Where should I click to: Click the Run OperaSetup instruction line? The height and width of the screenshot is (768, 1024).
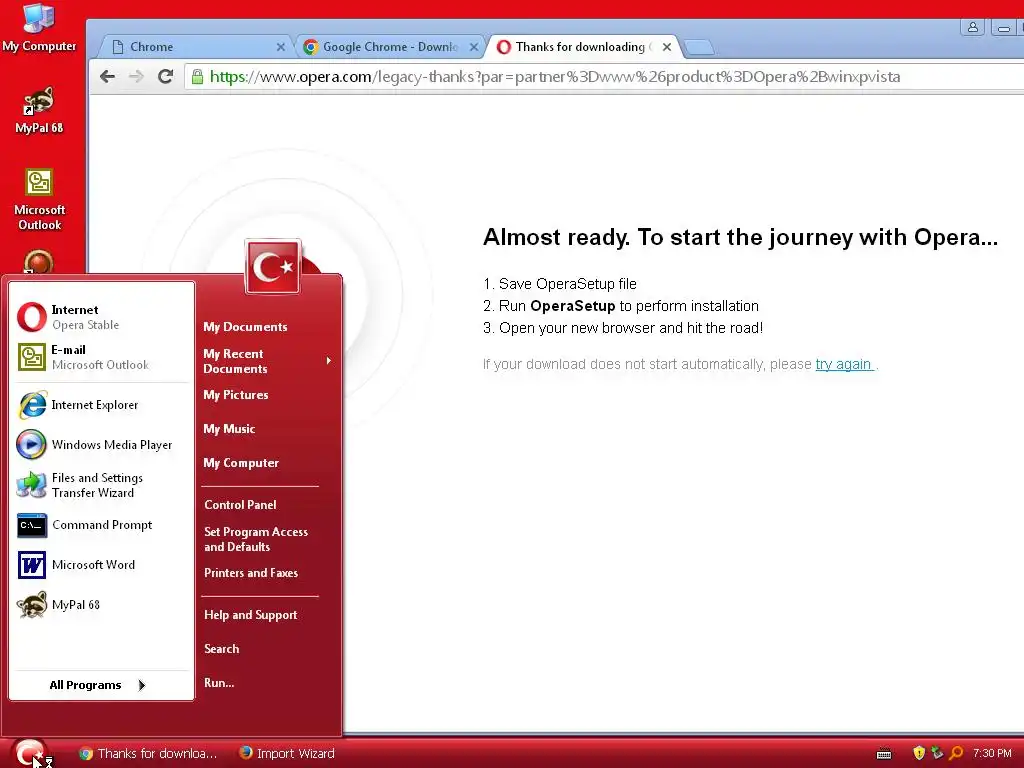click(621, 306)
